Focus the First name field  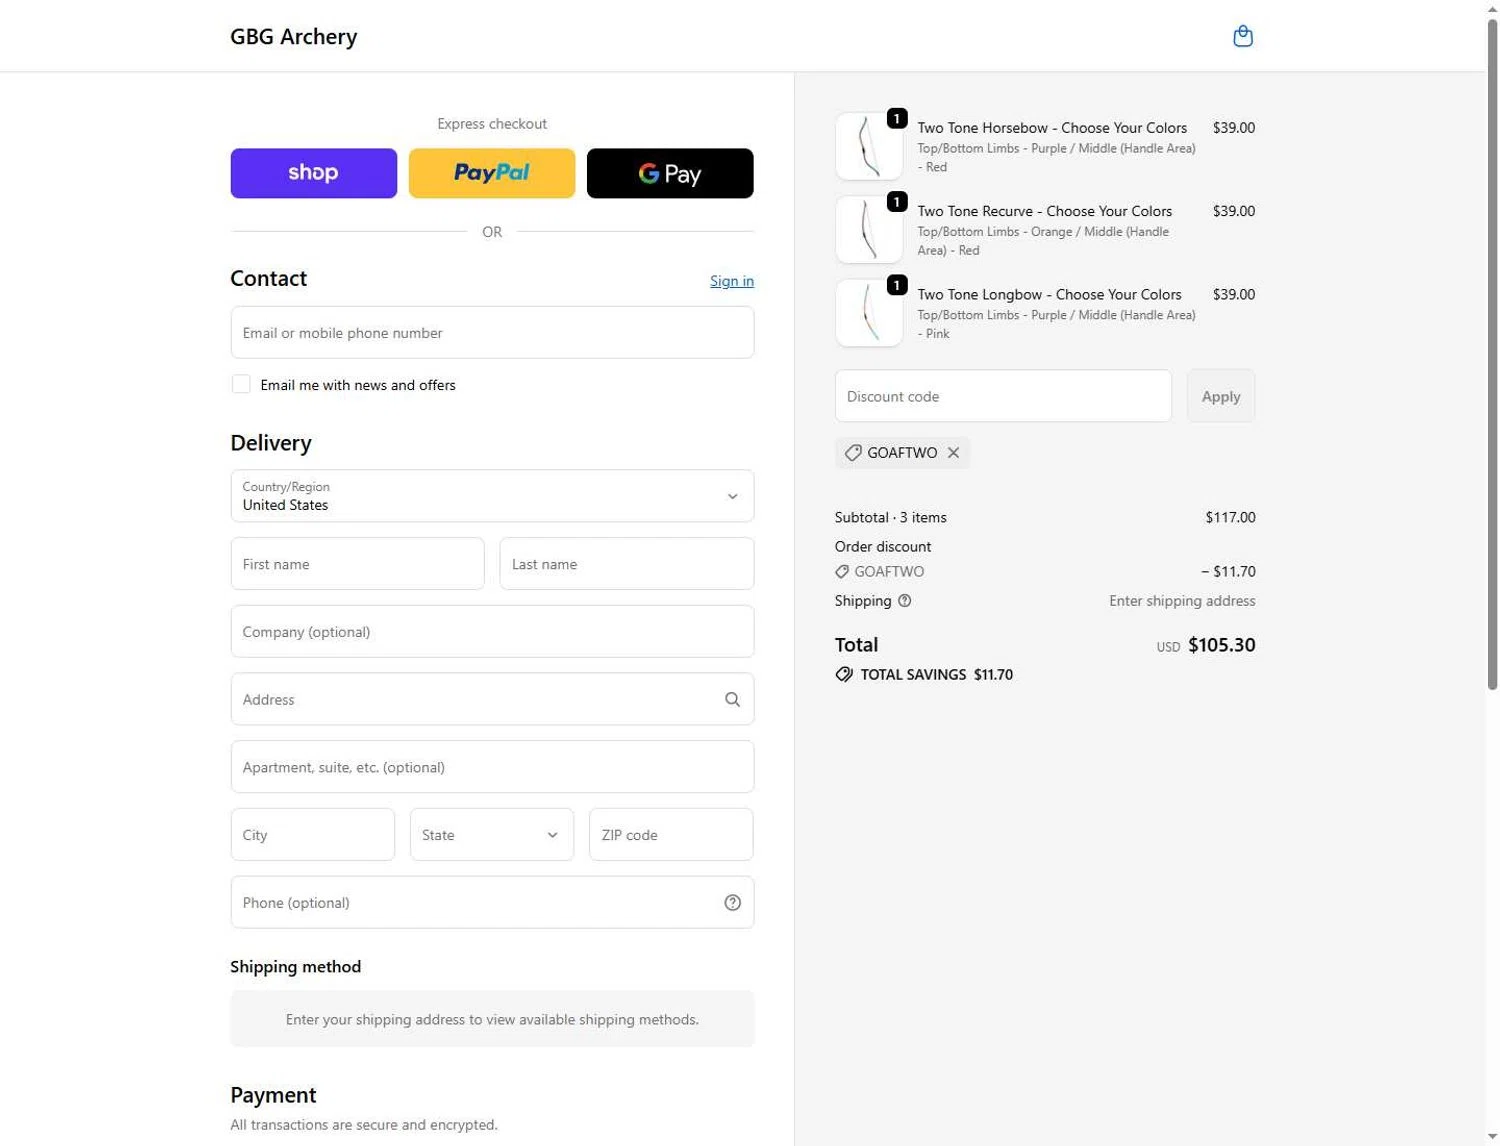click(x=358, y=564)
